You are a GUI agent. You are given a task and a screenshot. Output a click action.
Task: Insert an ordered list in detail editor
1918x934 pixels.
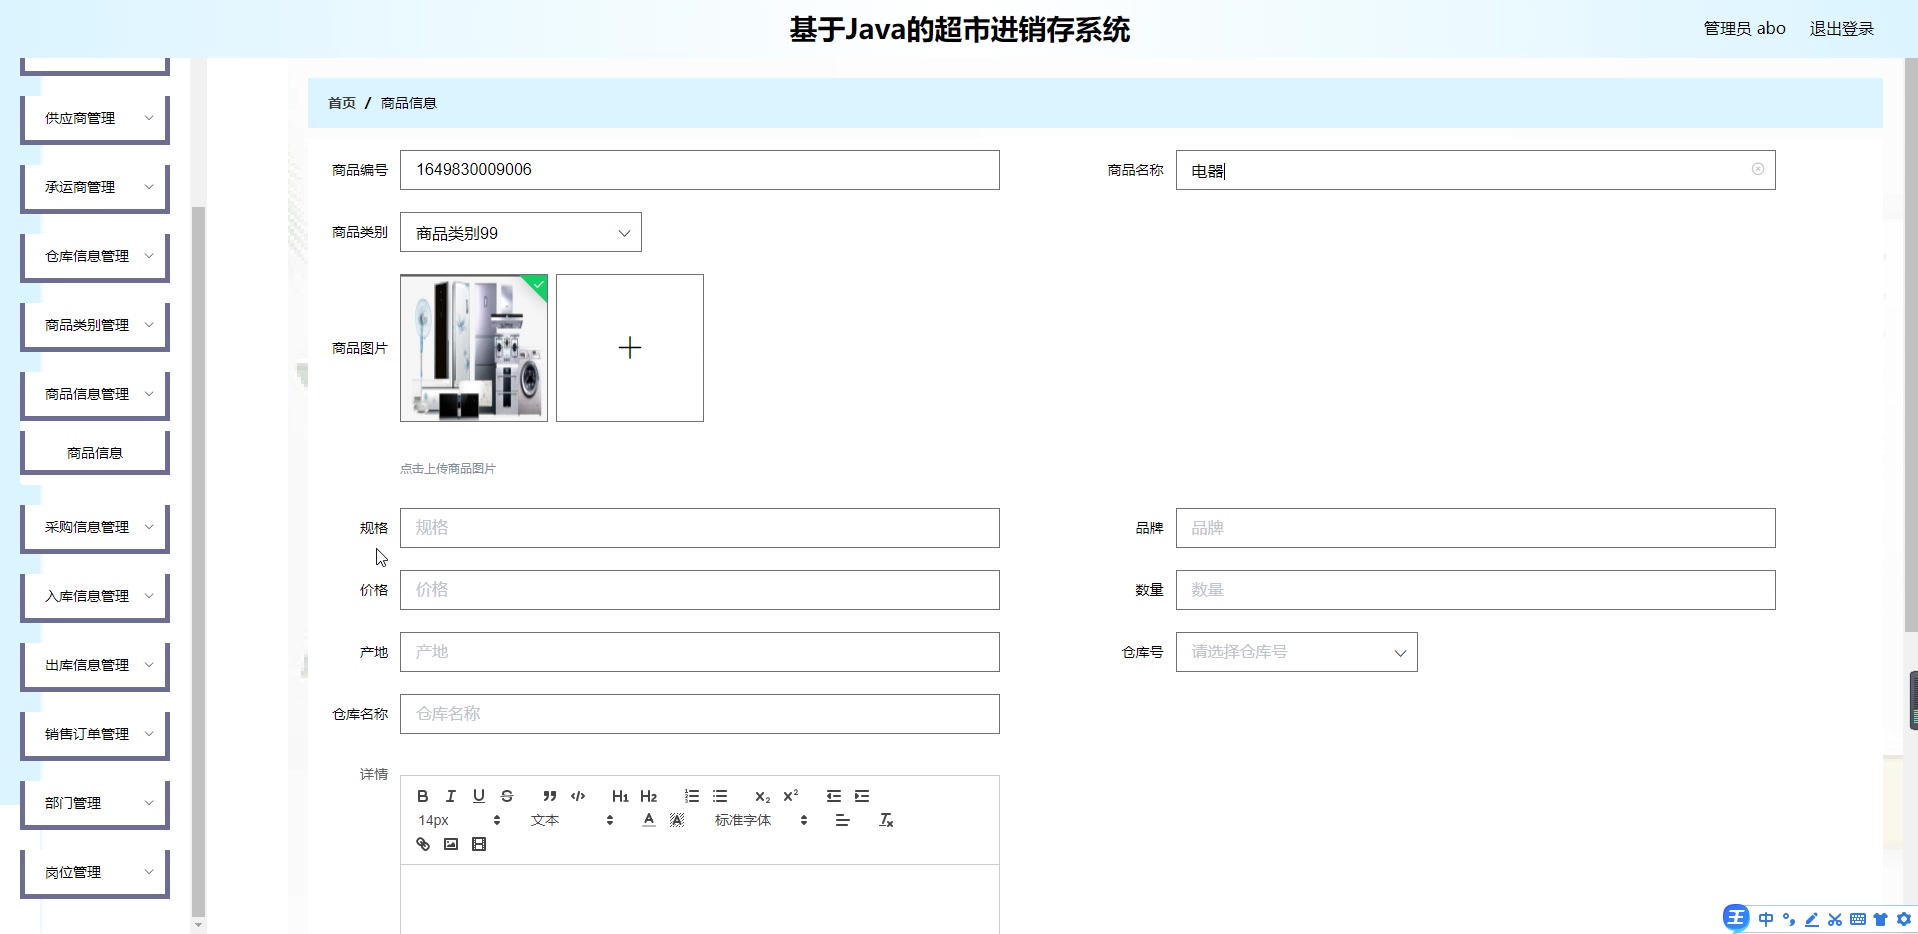click(691, 796)
